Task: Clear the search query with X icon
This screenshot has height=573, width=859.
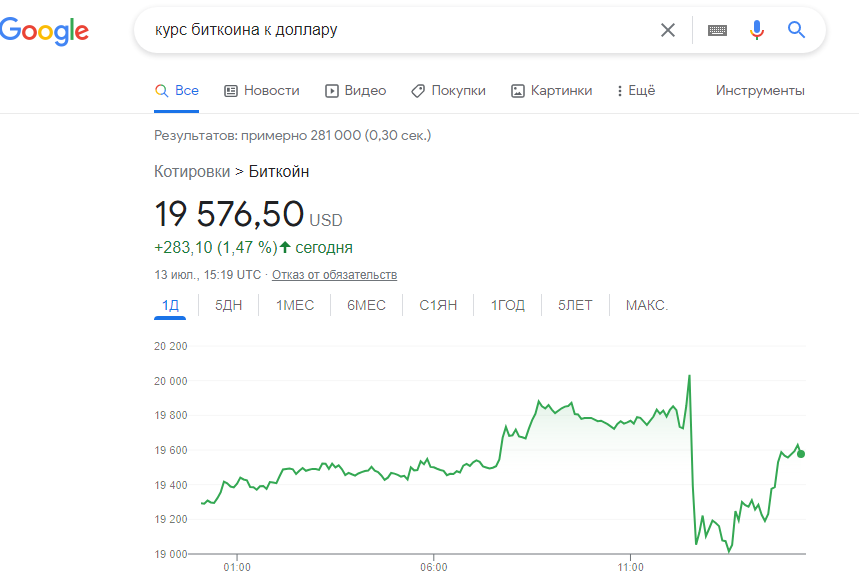Action: 668,30
